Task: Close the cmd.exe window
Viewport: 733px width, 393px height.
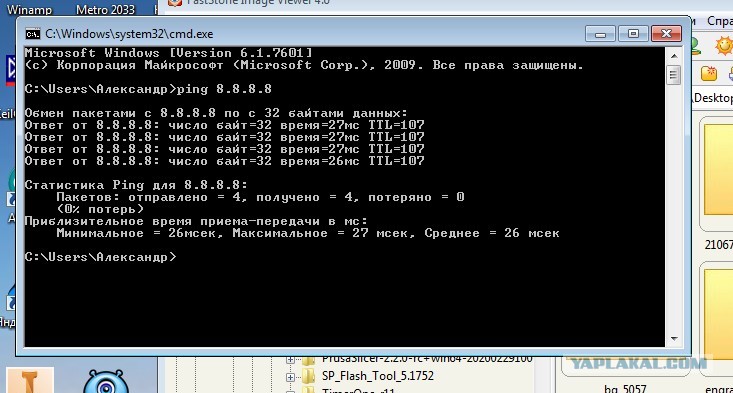Action: tap(666, 34)
